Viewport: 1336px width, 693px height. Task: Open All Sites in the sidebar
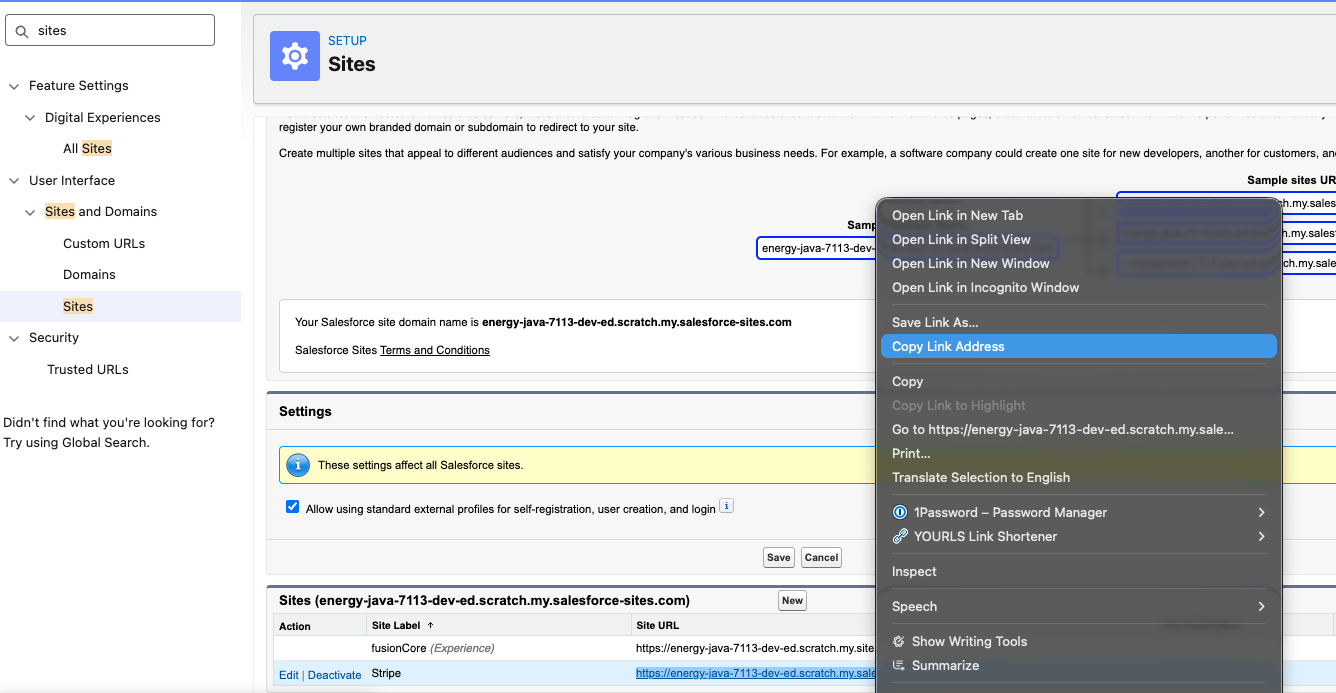(x=87, y=148)
